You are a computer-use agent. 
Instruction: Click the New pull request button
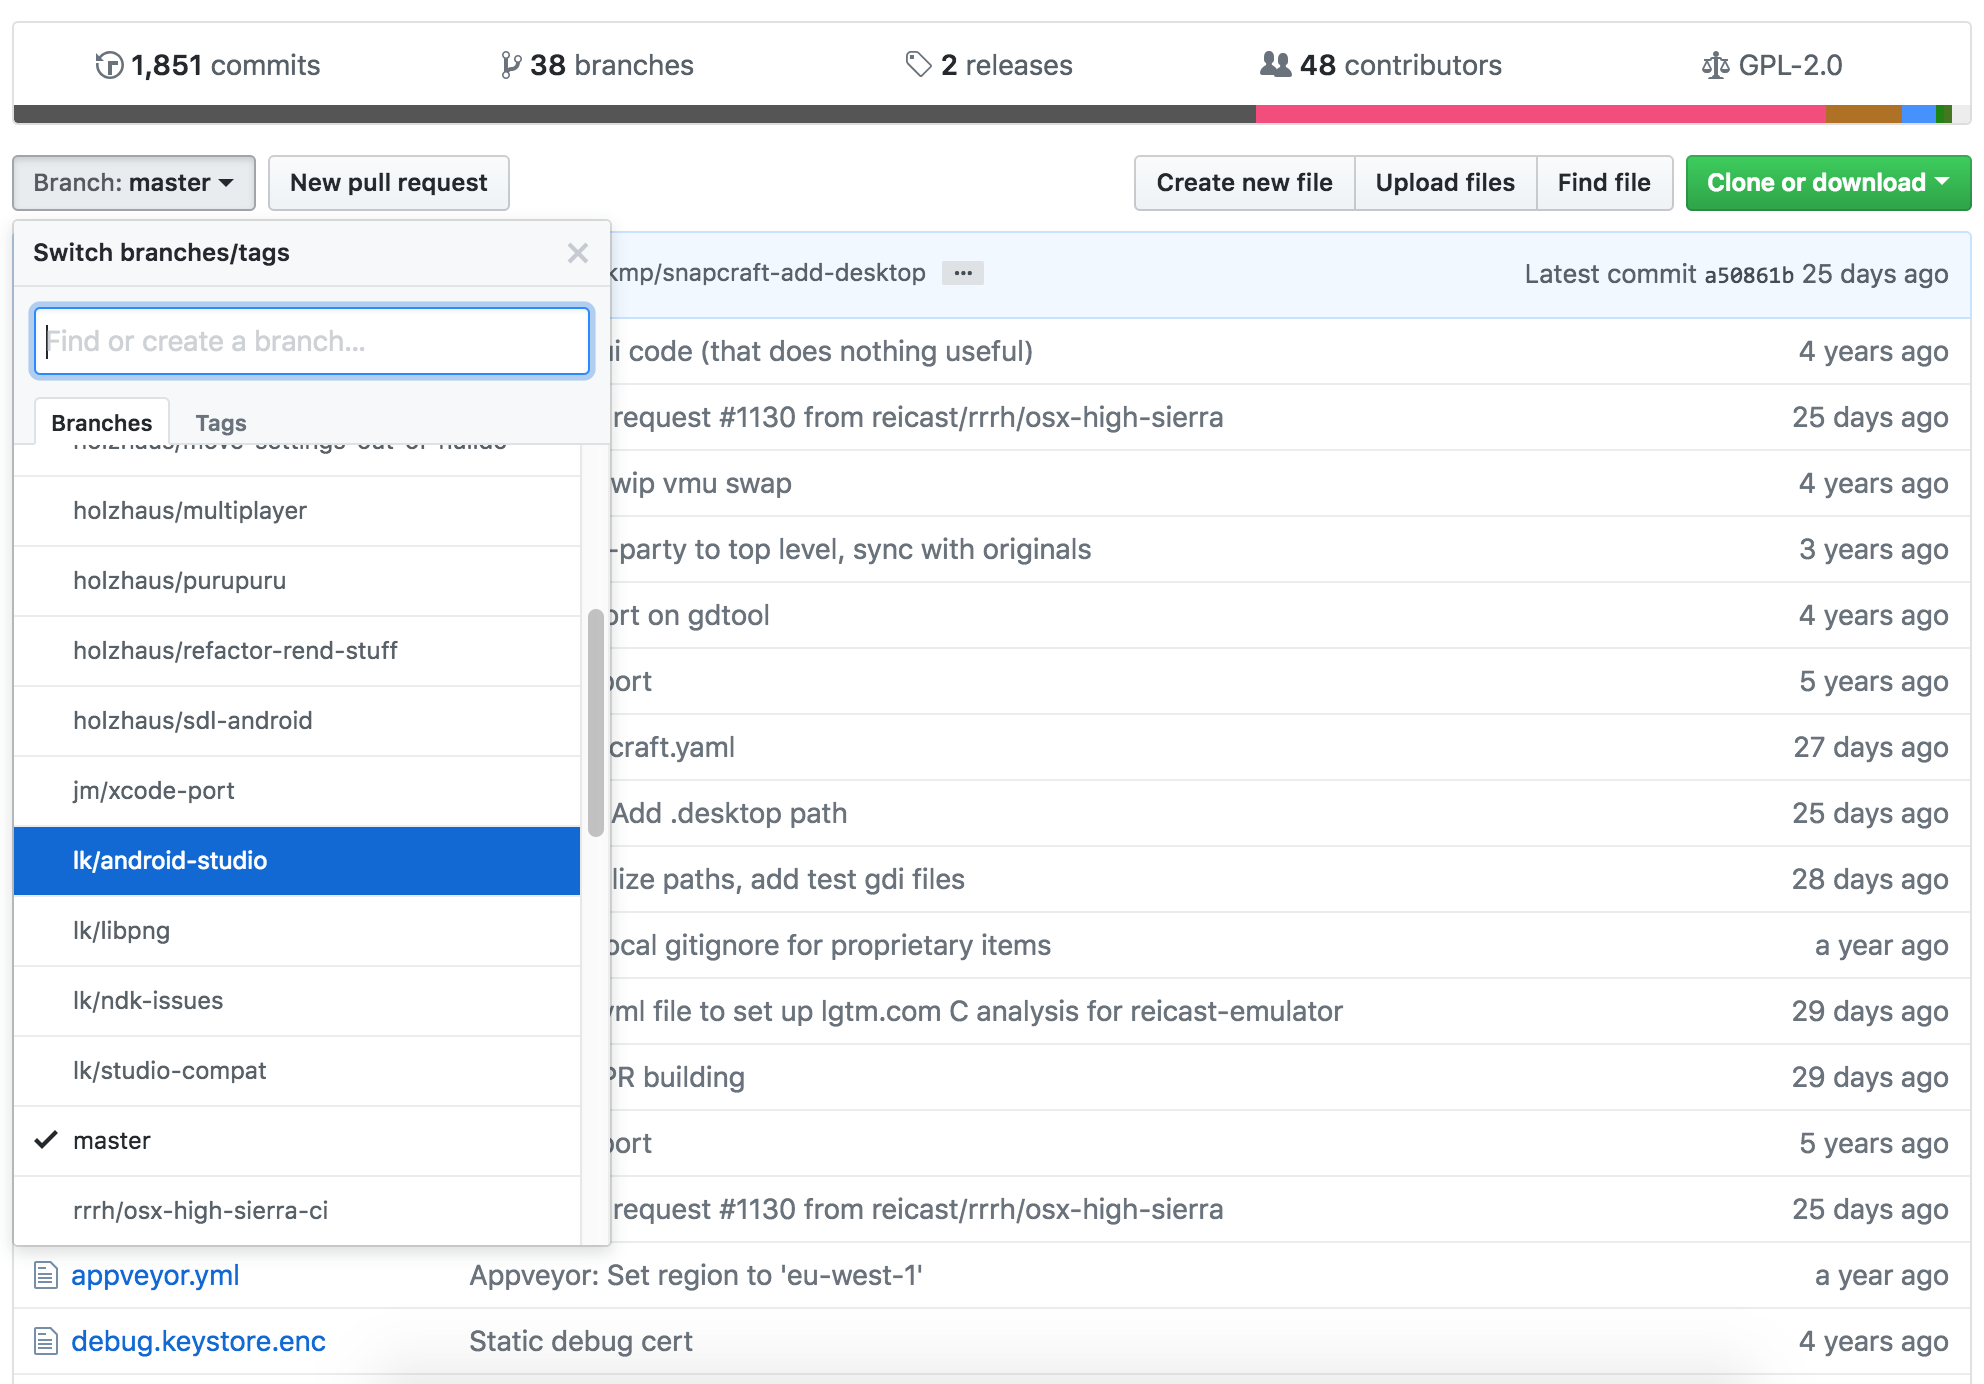point(388,183)
